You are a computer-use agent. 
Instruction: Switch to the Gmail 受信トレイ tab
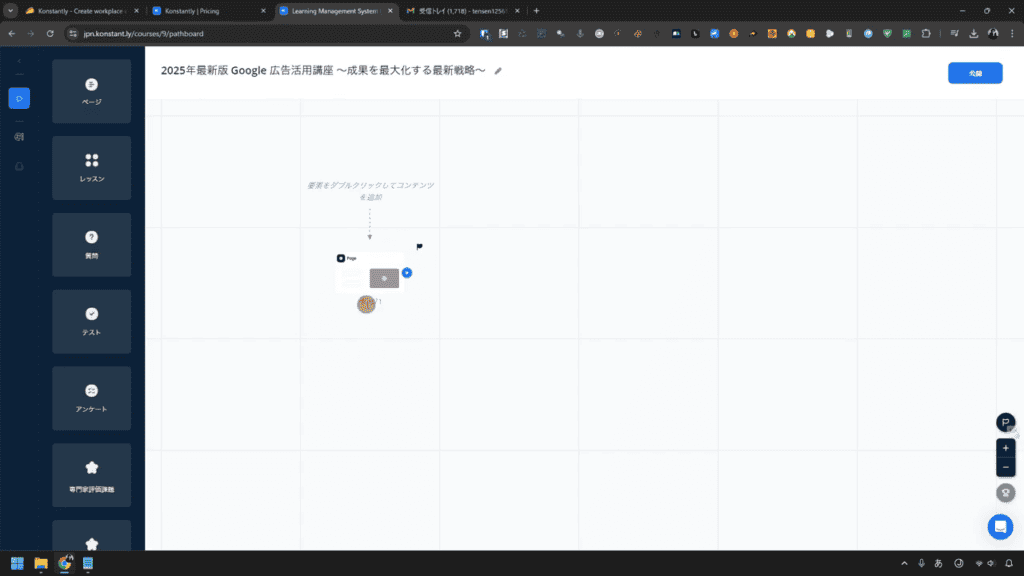[x=462, y=11]
